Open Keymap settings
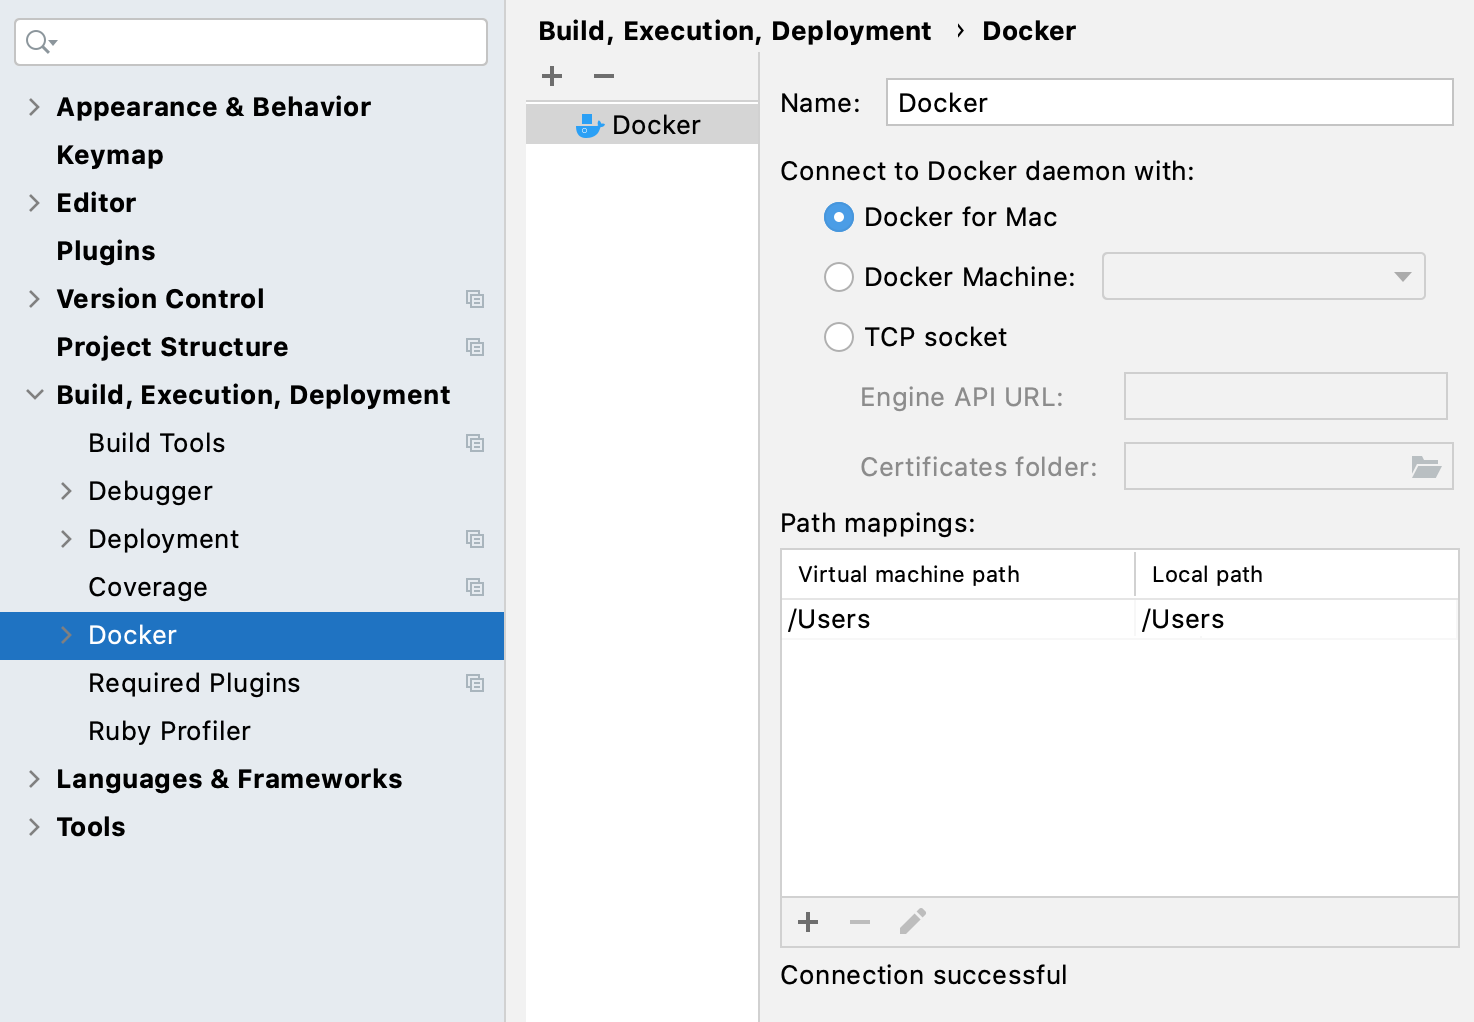 [x=110, y=155]
